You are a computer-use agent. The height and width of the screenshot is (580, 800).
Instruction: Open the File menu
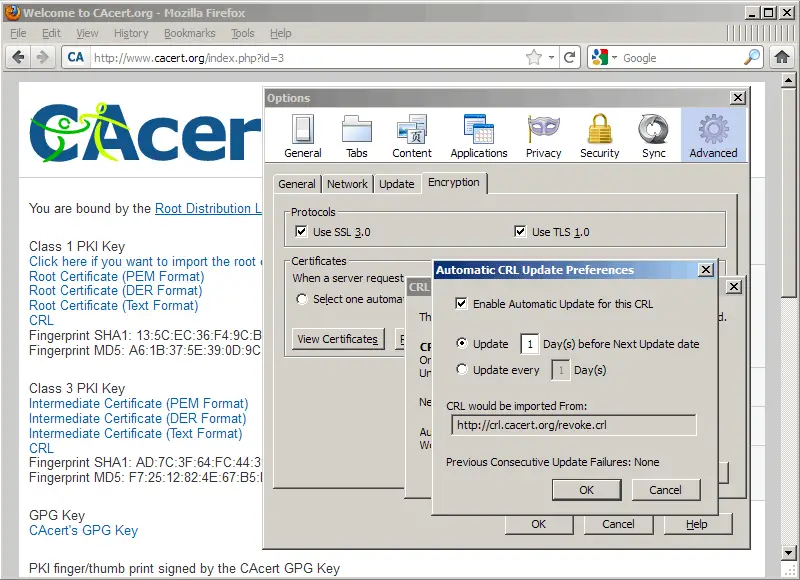point(18,33)
